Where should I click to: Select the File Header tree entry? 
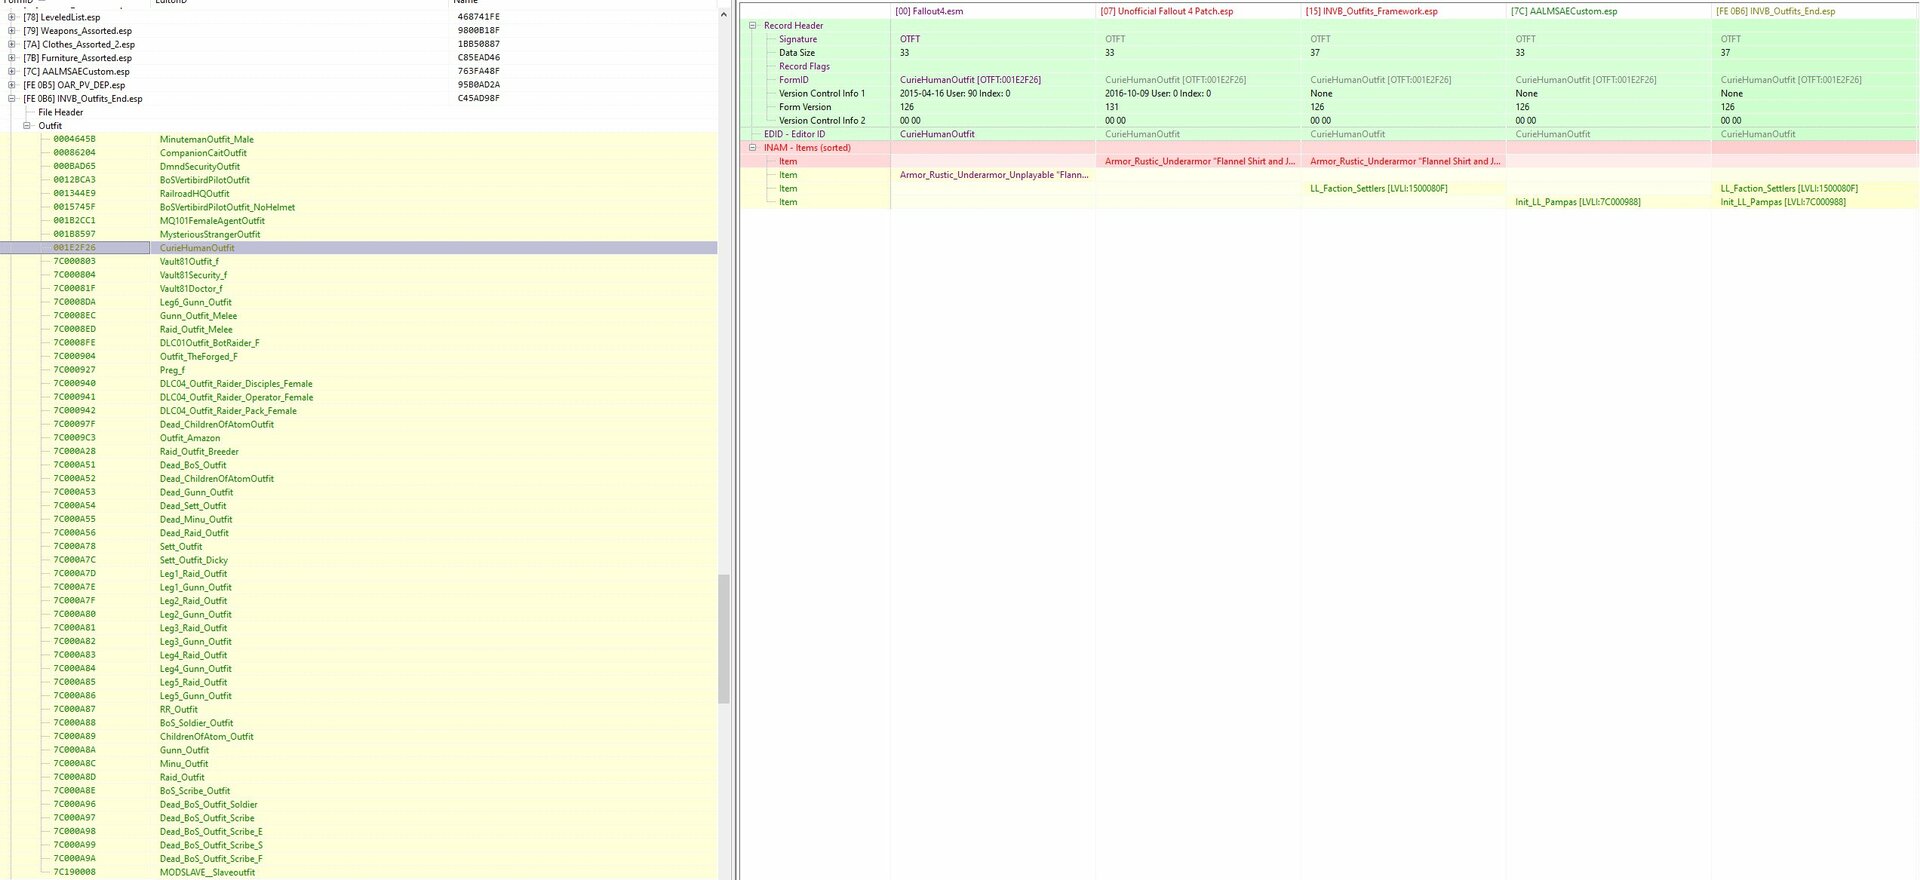(x=61, y=112)
